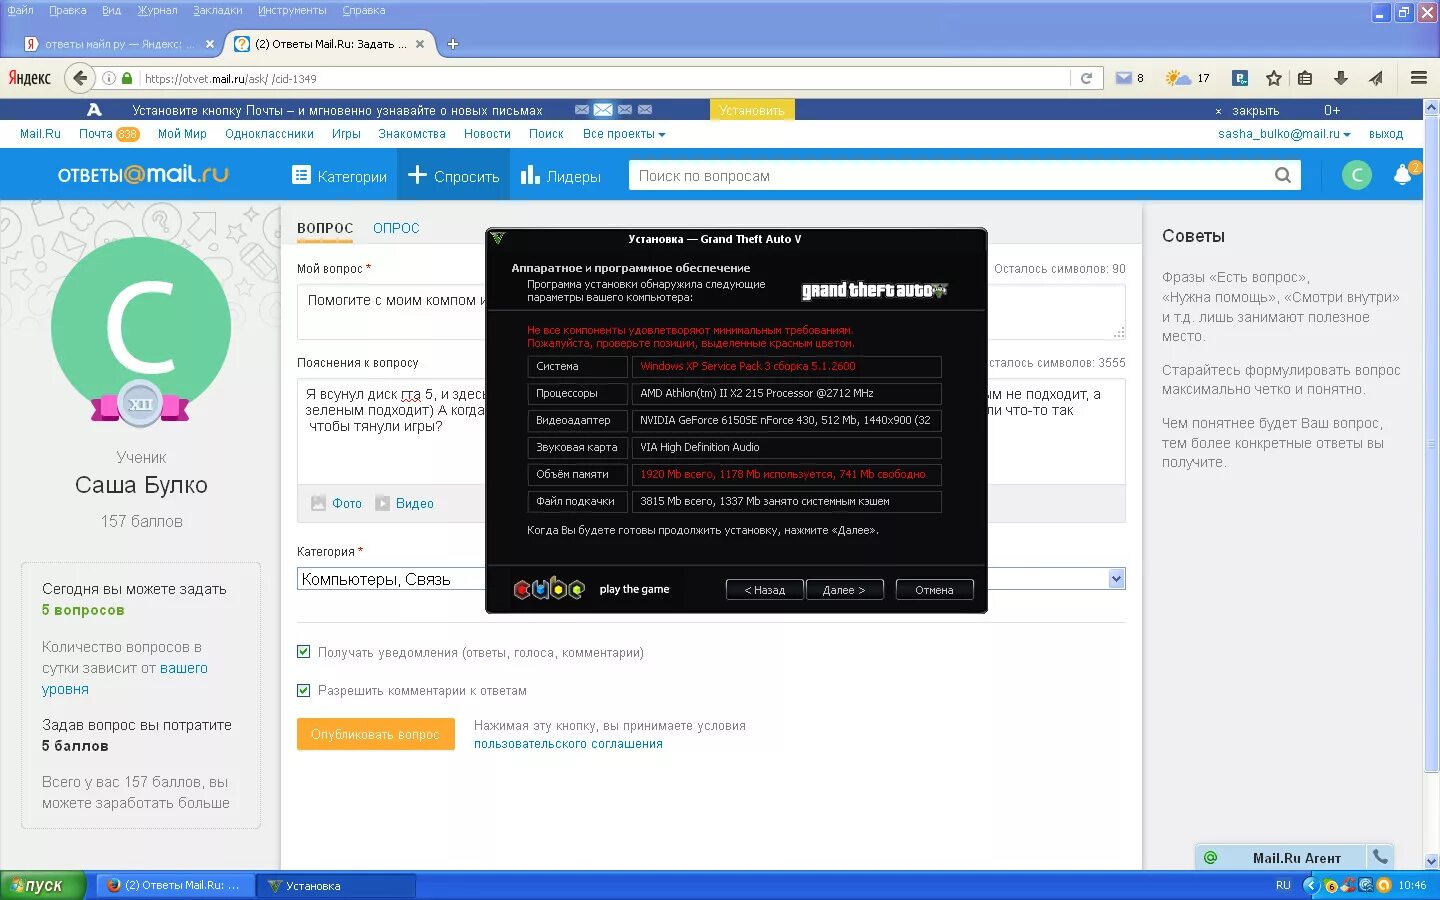Open the Лидеры section

(x=561, y=176)
